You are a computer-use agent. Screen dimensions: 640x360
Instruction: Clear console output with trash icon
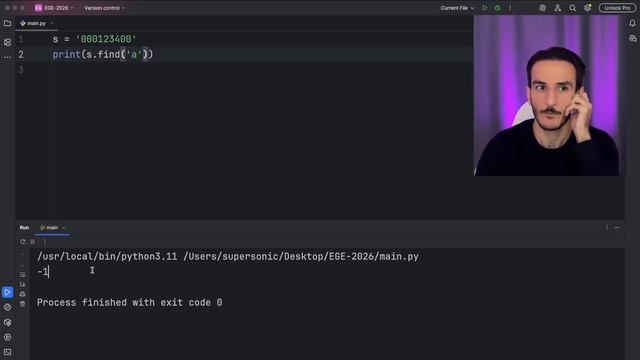[22, 304]
